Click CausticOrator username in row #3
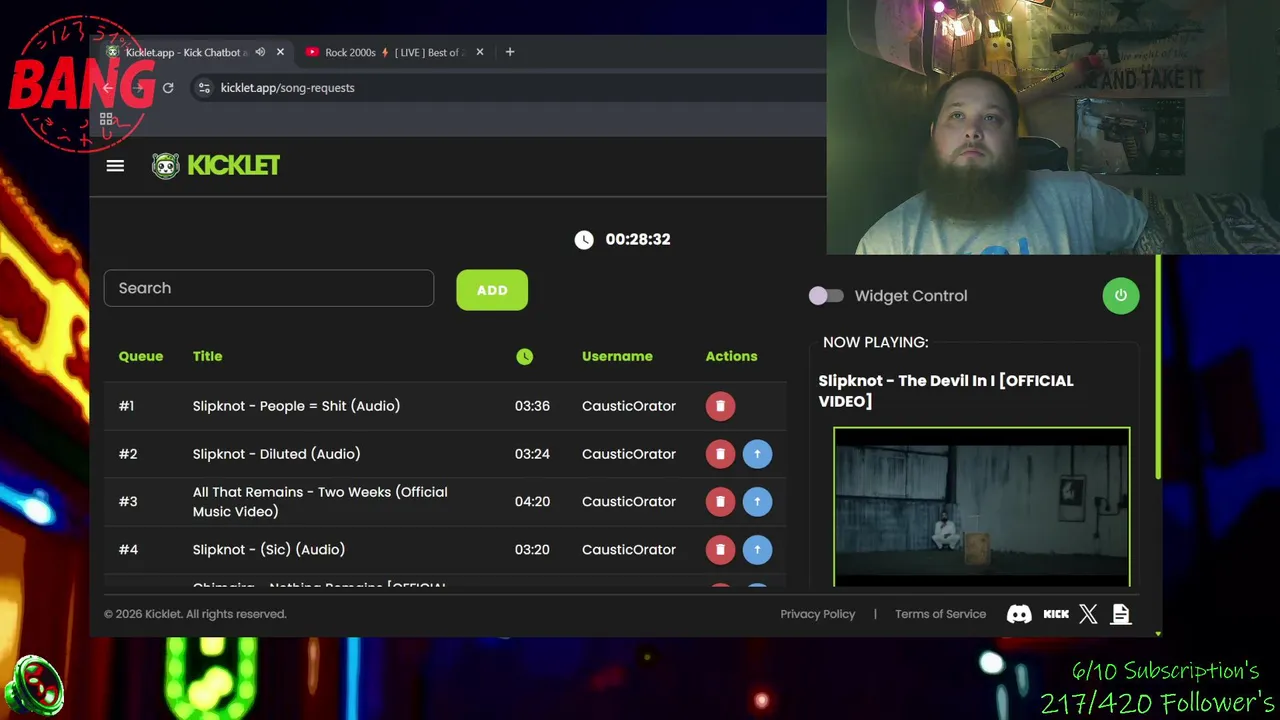This screenshot has height=720, width=1280. (629, 502)
